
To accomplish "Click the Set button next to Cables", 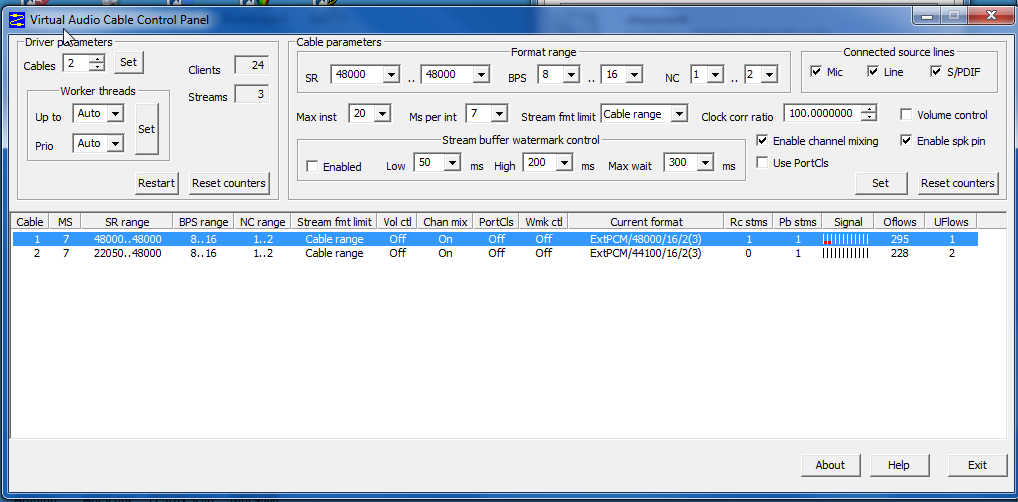I will pyautogui.click(x=129, y=62).
